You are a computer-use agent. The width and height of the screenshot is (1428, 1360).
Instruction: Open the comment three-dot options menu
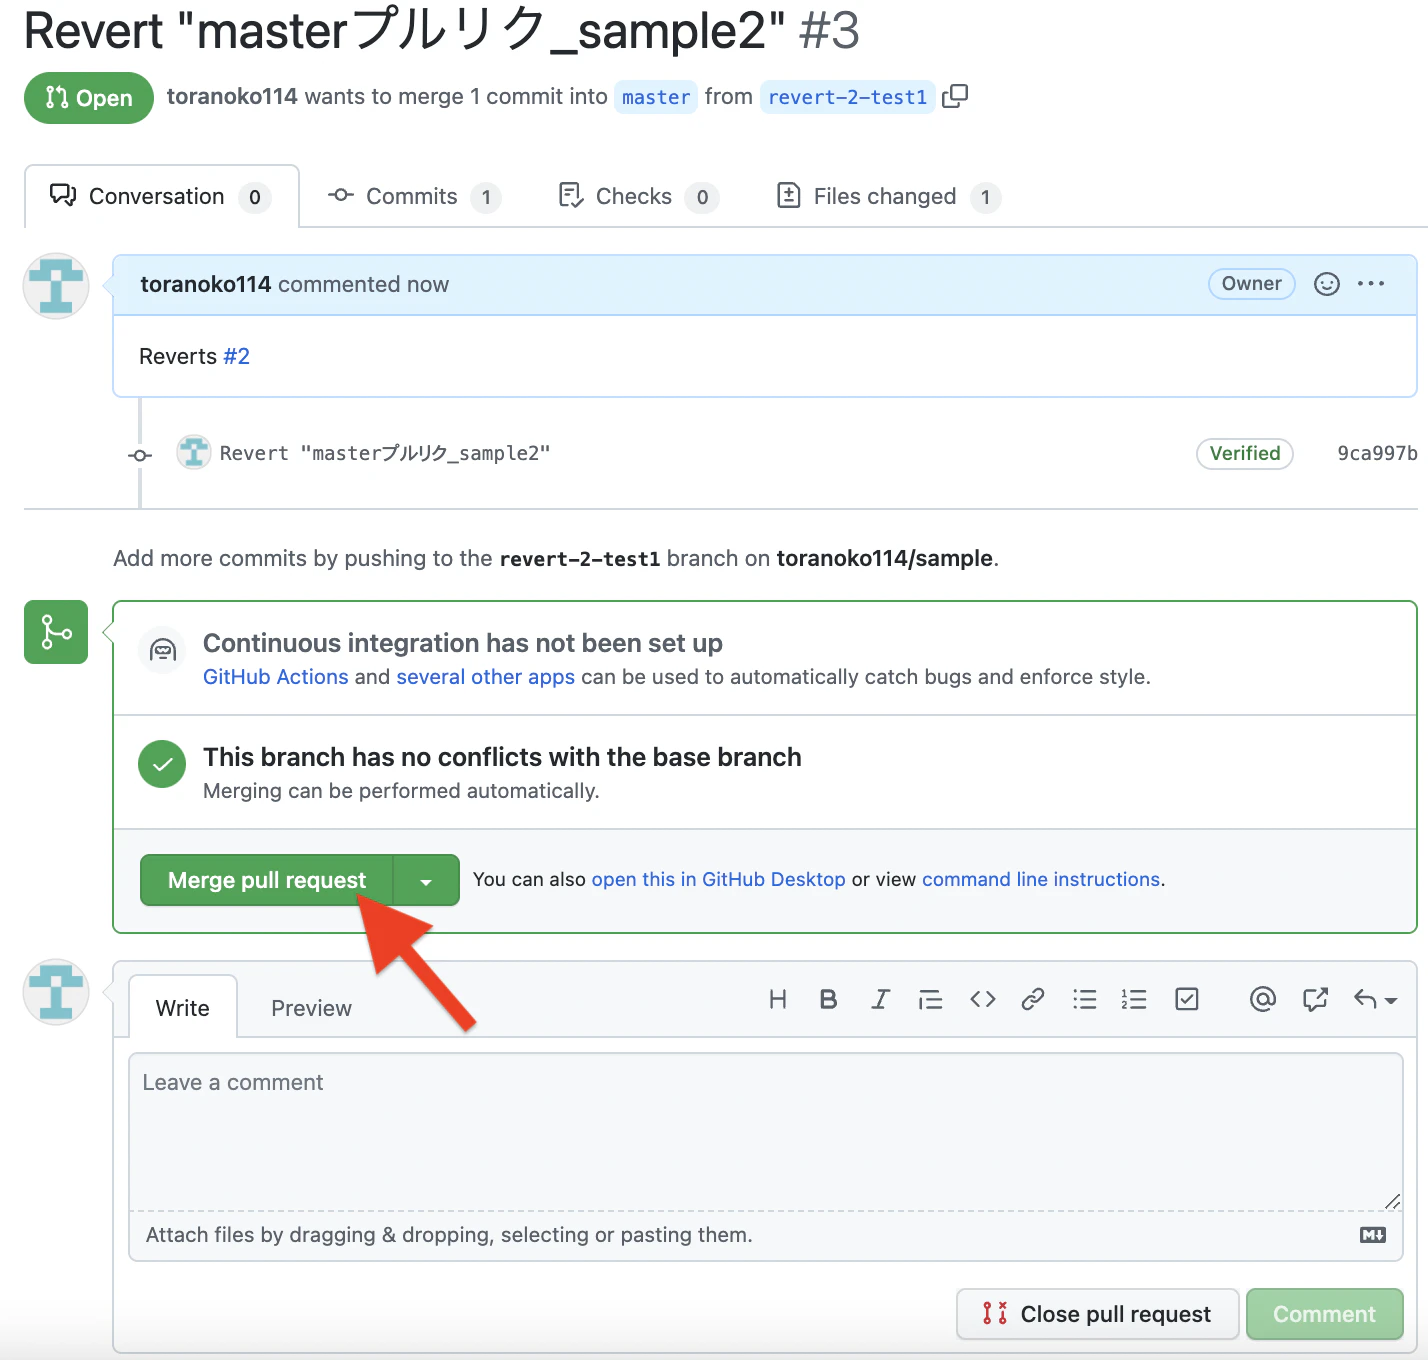1371,284
